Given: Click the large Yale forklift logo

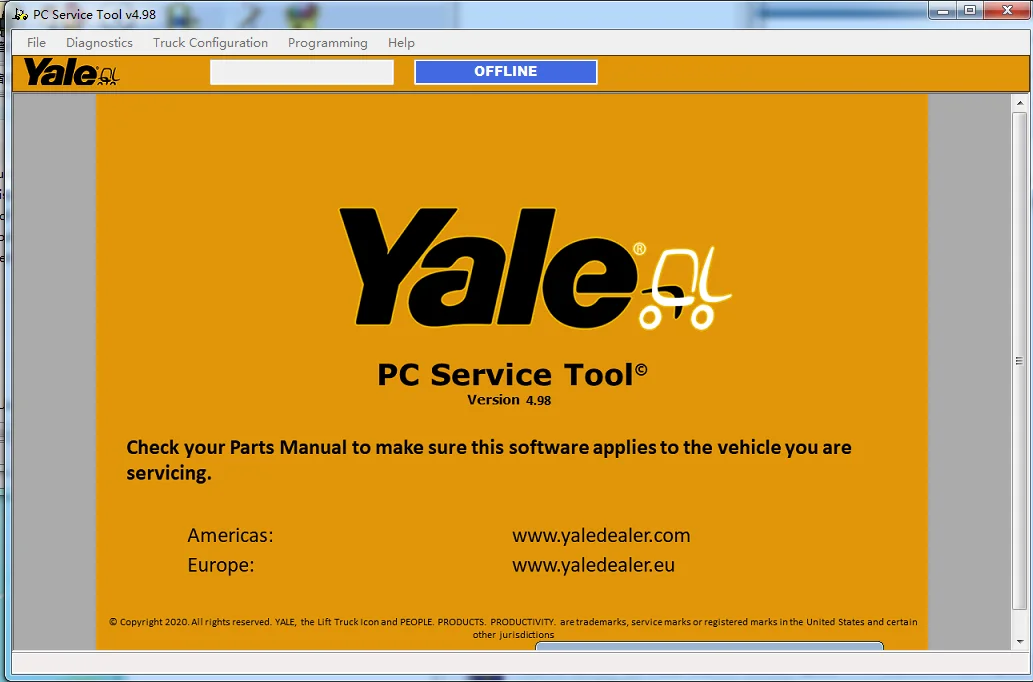Looking at the screenshot, I should pyautogui.click(x=535, y=269).
